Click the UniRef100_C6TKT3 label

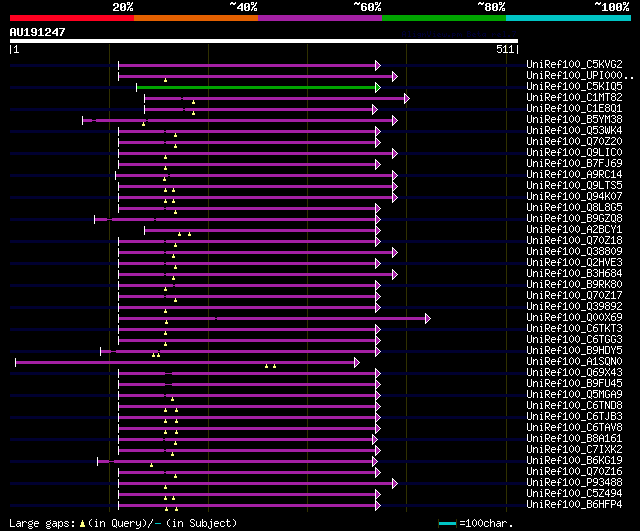[574, 329]
